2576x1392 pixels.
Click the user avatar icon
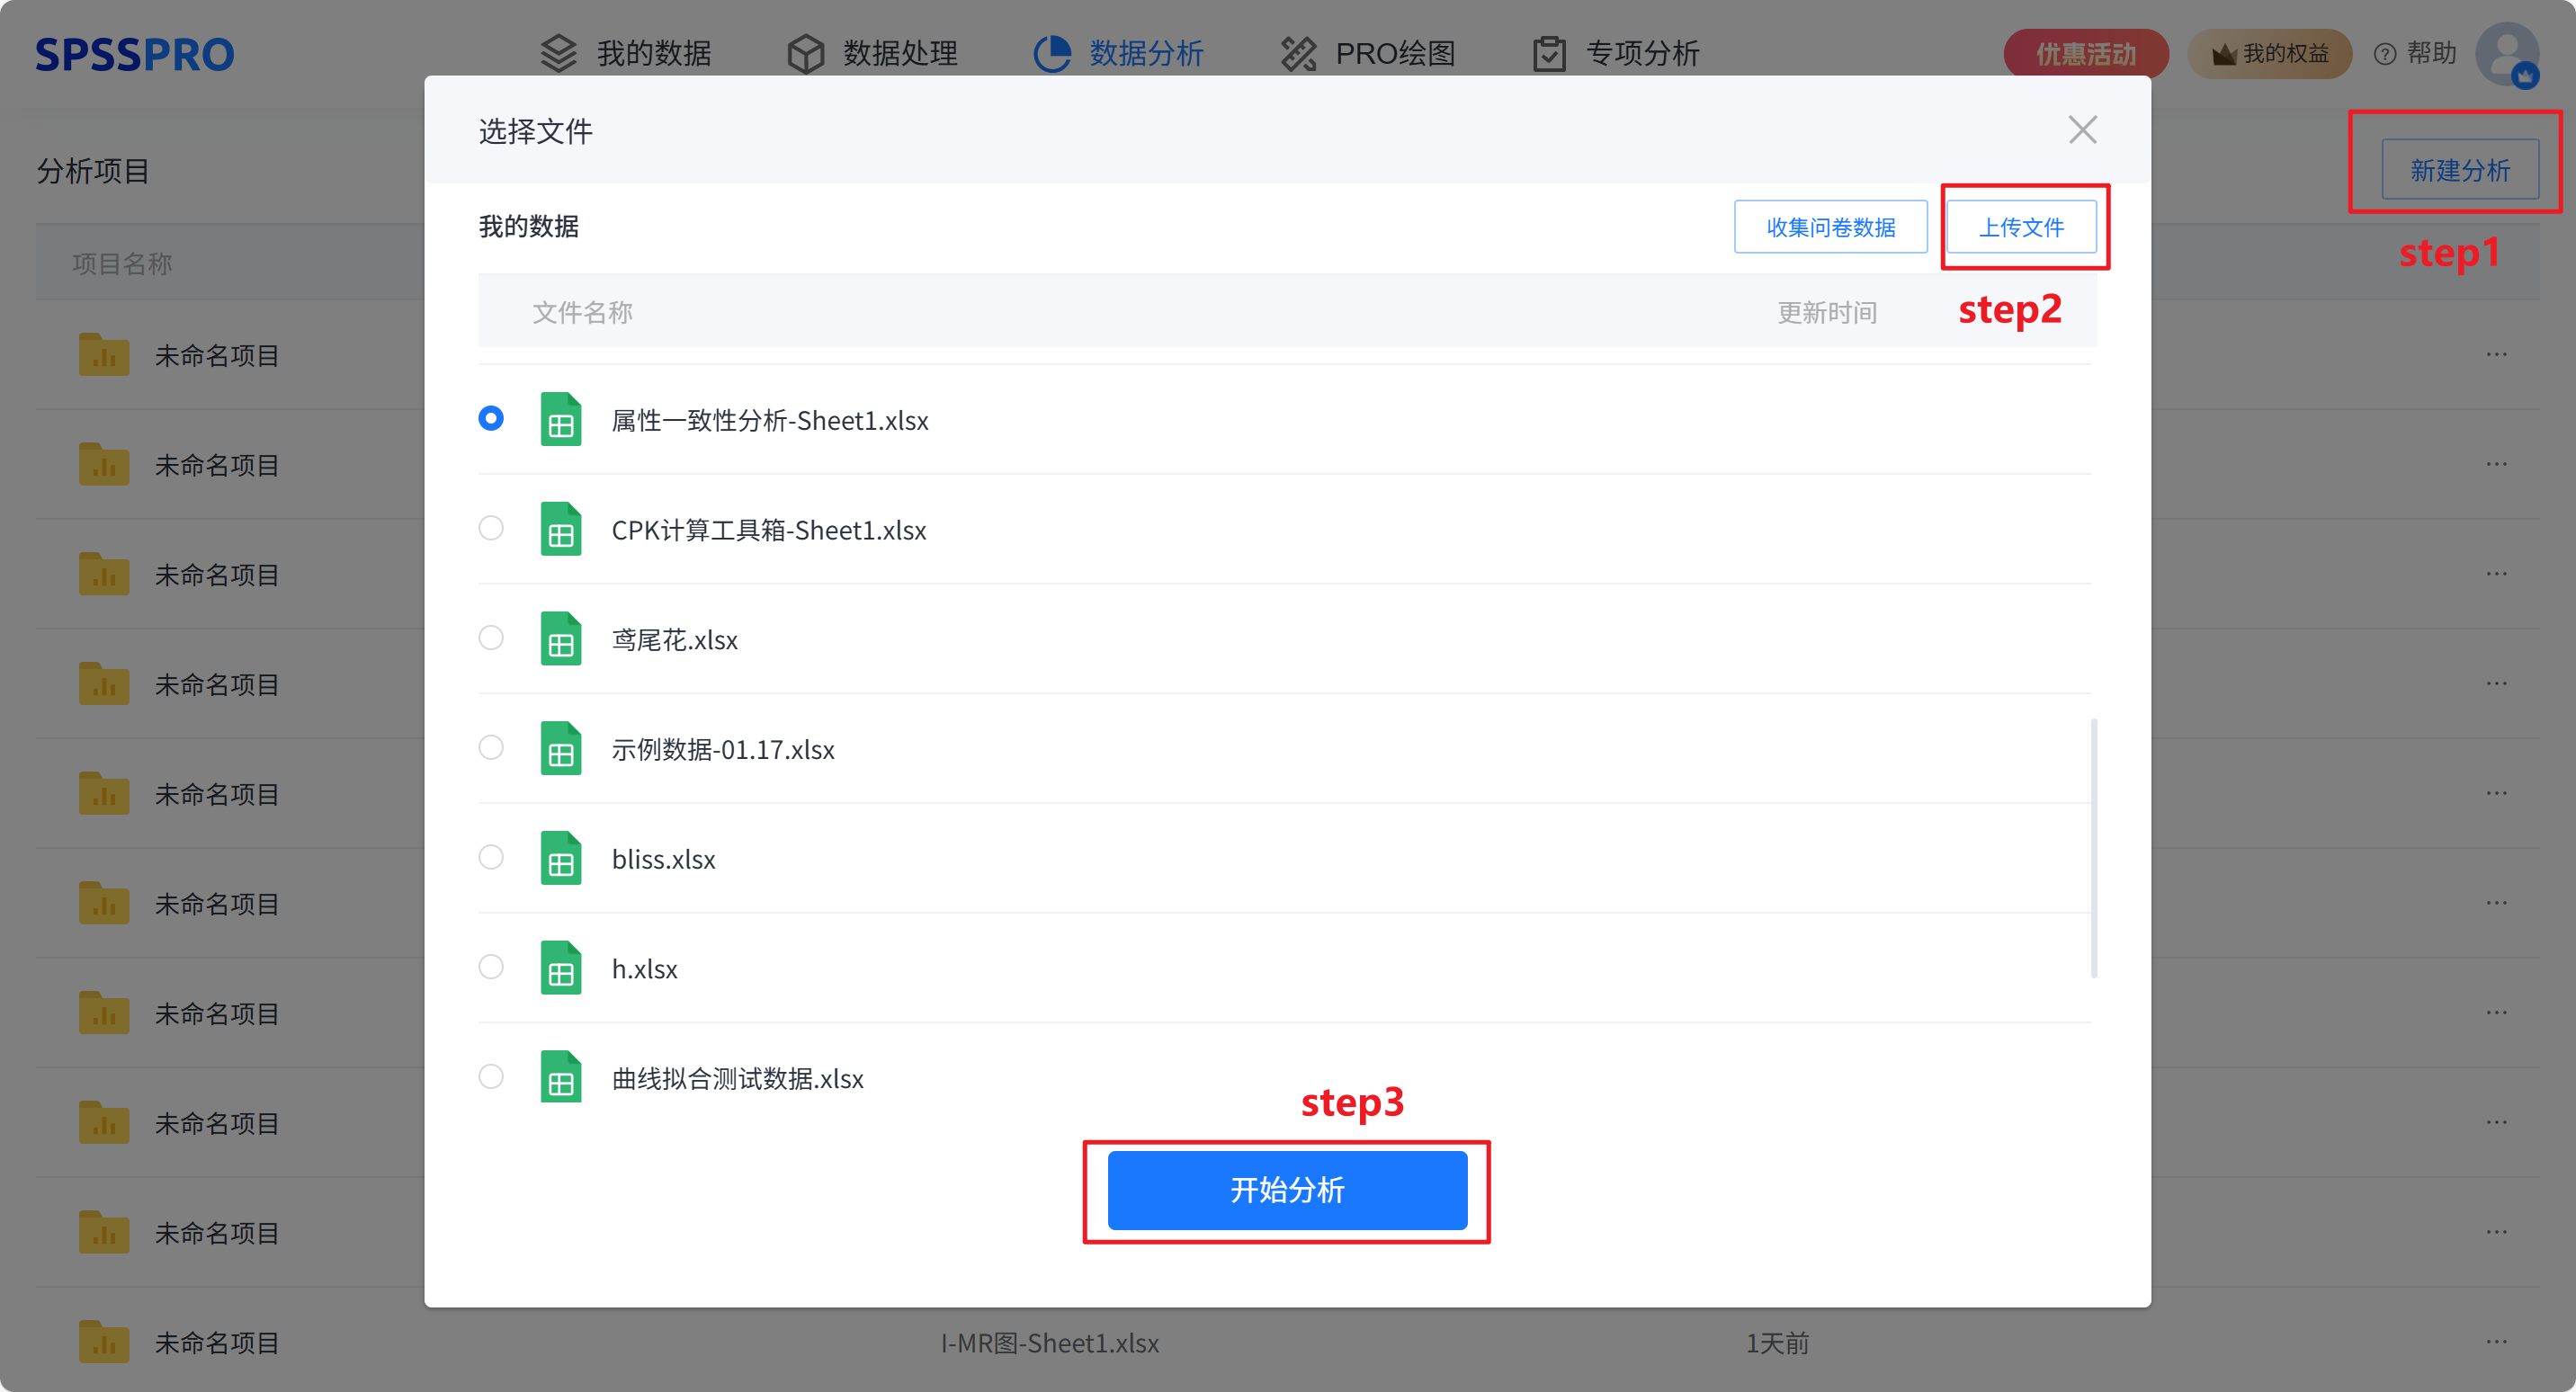[x=2507, y=54]
